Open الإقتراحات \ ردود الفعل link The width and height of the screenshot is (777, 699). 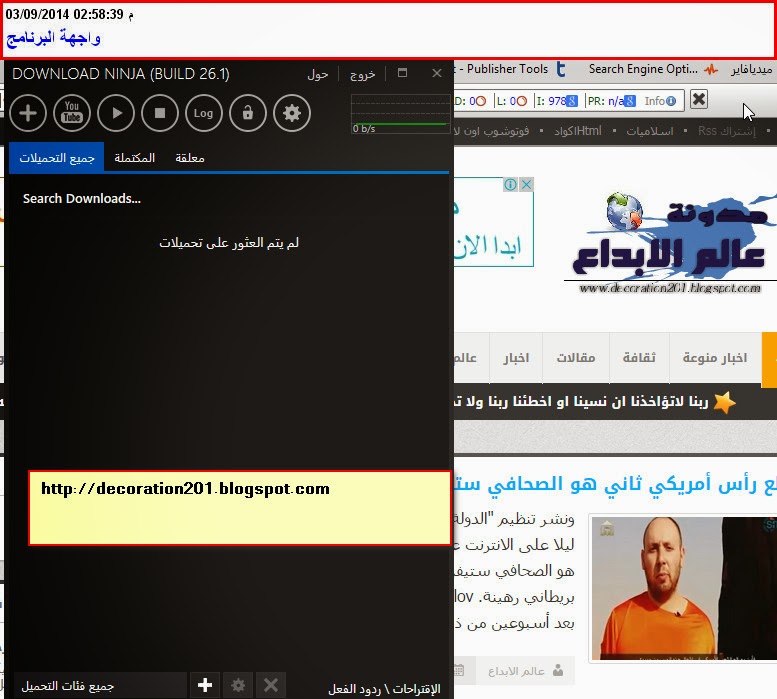tap(384, 689)
